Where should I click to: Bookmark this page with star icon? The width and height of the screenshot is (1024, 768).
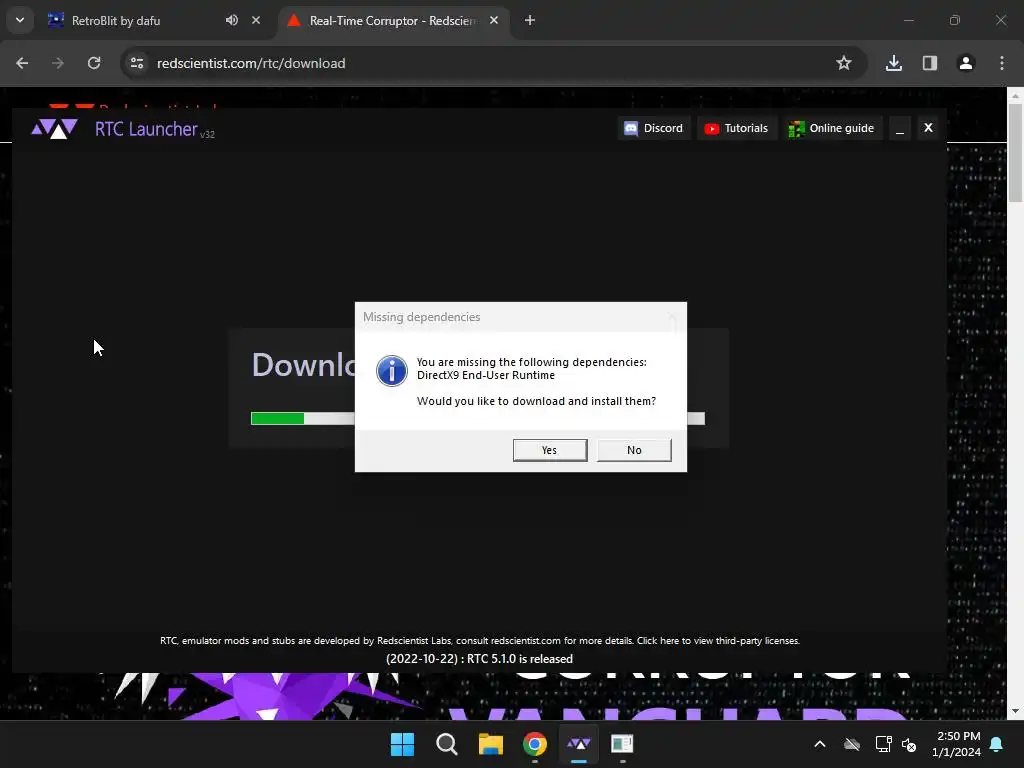pyautogui.click(x=844, y=63)
